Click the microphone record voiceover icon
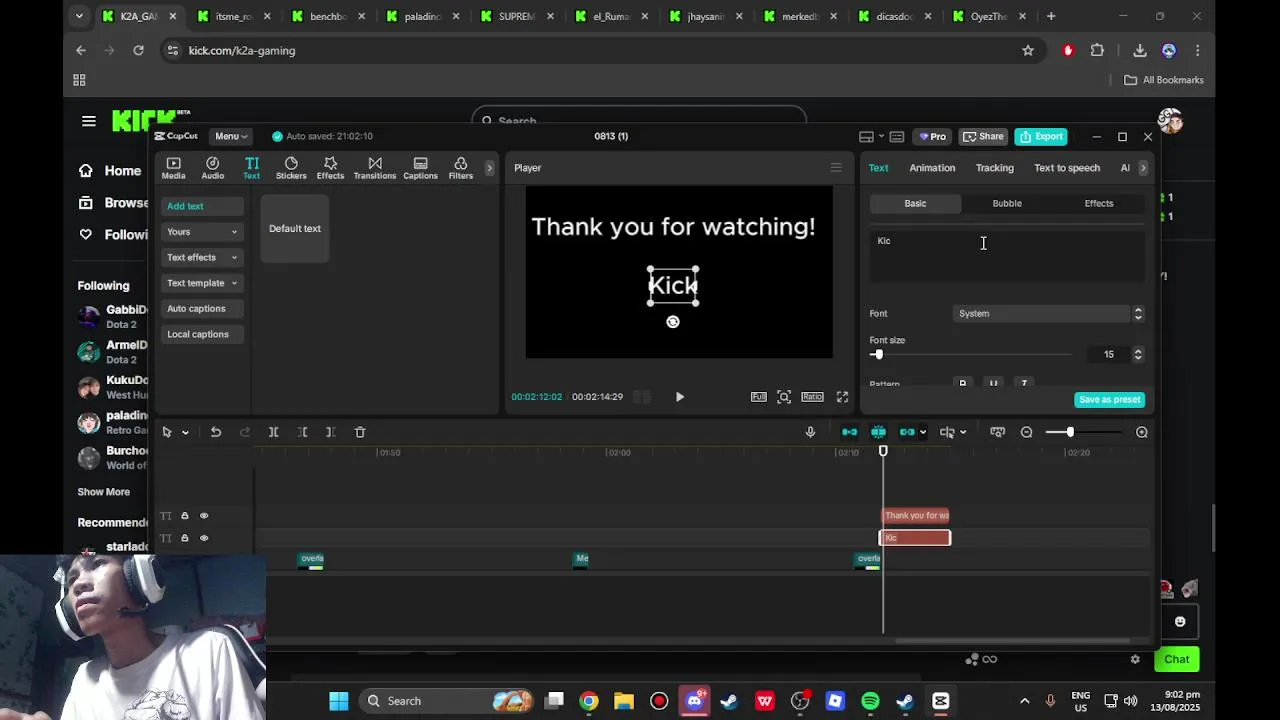The image size is (1280, 720). [x=810, y=432]
